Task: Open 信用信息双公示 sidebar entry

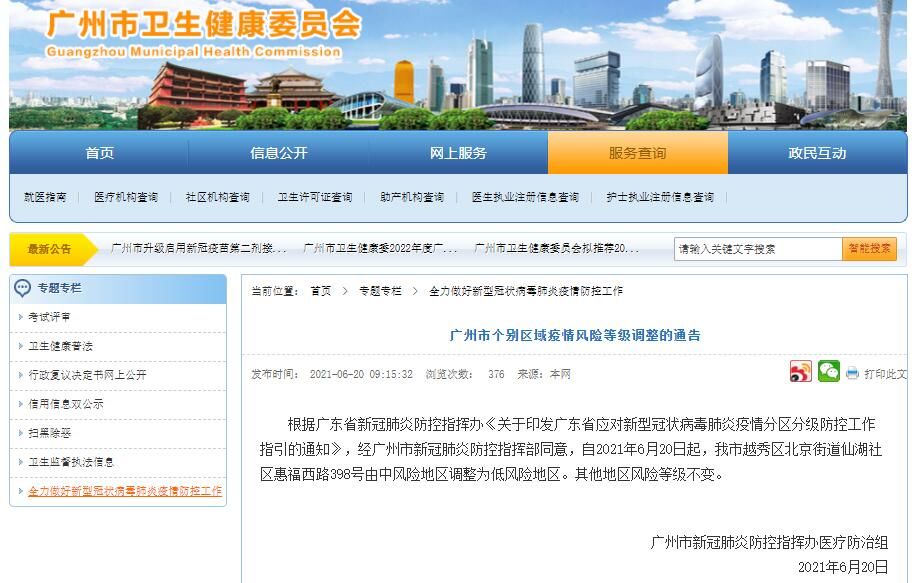Action: point(65,404)
